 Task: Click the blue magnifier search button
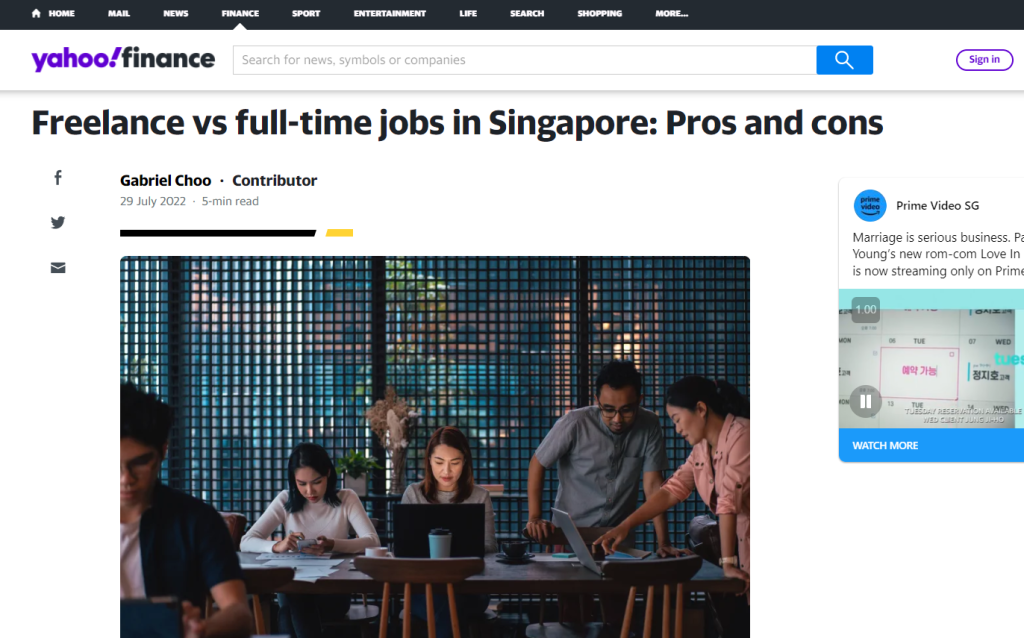(x=844, y=60)
